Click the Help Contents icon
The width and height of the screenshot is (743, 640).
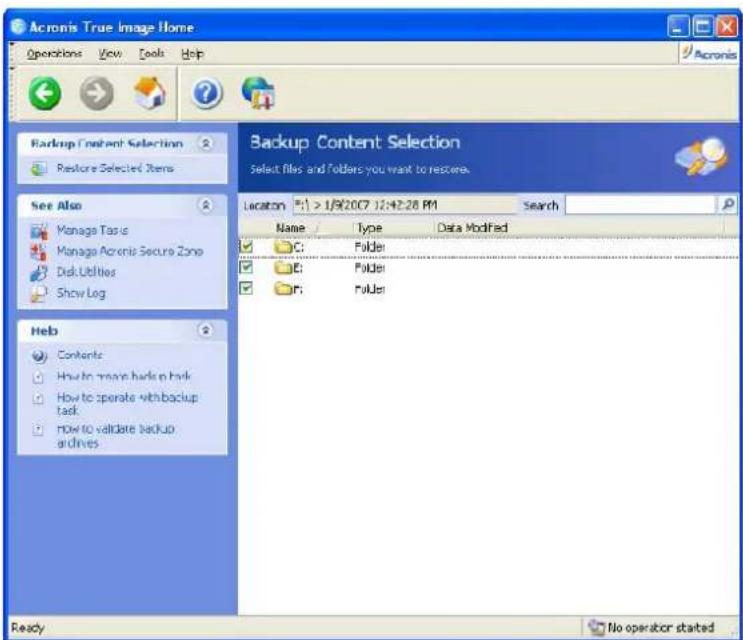click(x=39, y=356)
